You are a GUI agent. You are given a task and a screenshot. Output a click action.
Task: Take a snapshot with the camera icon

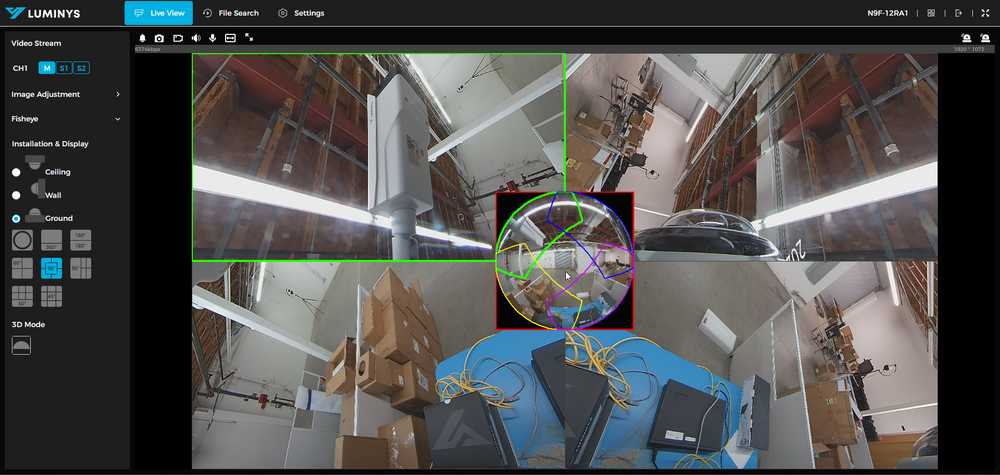159,37
